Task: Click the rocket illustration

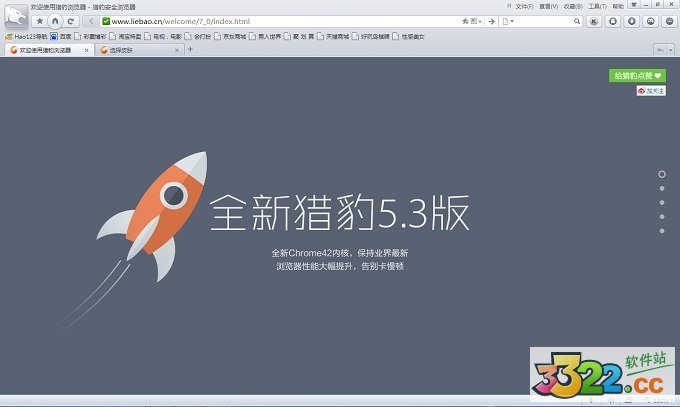Action: [x=152, y=216]
